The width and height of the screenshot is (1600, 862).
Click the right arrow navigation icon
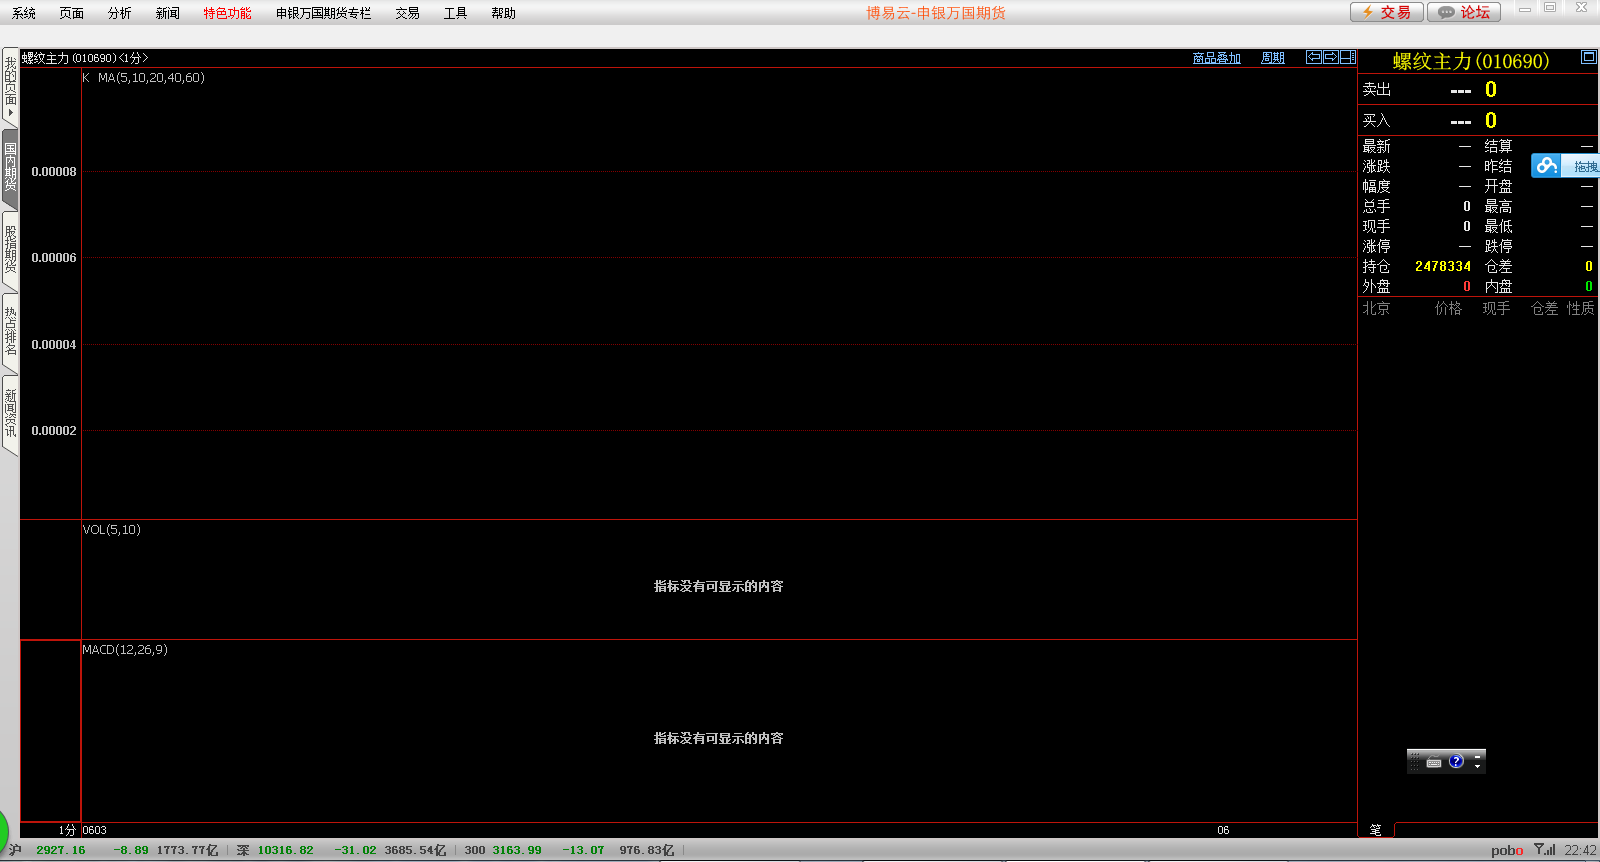click(x=1330, y=57)
